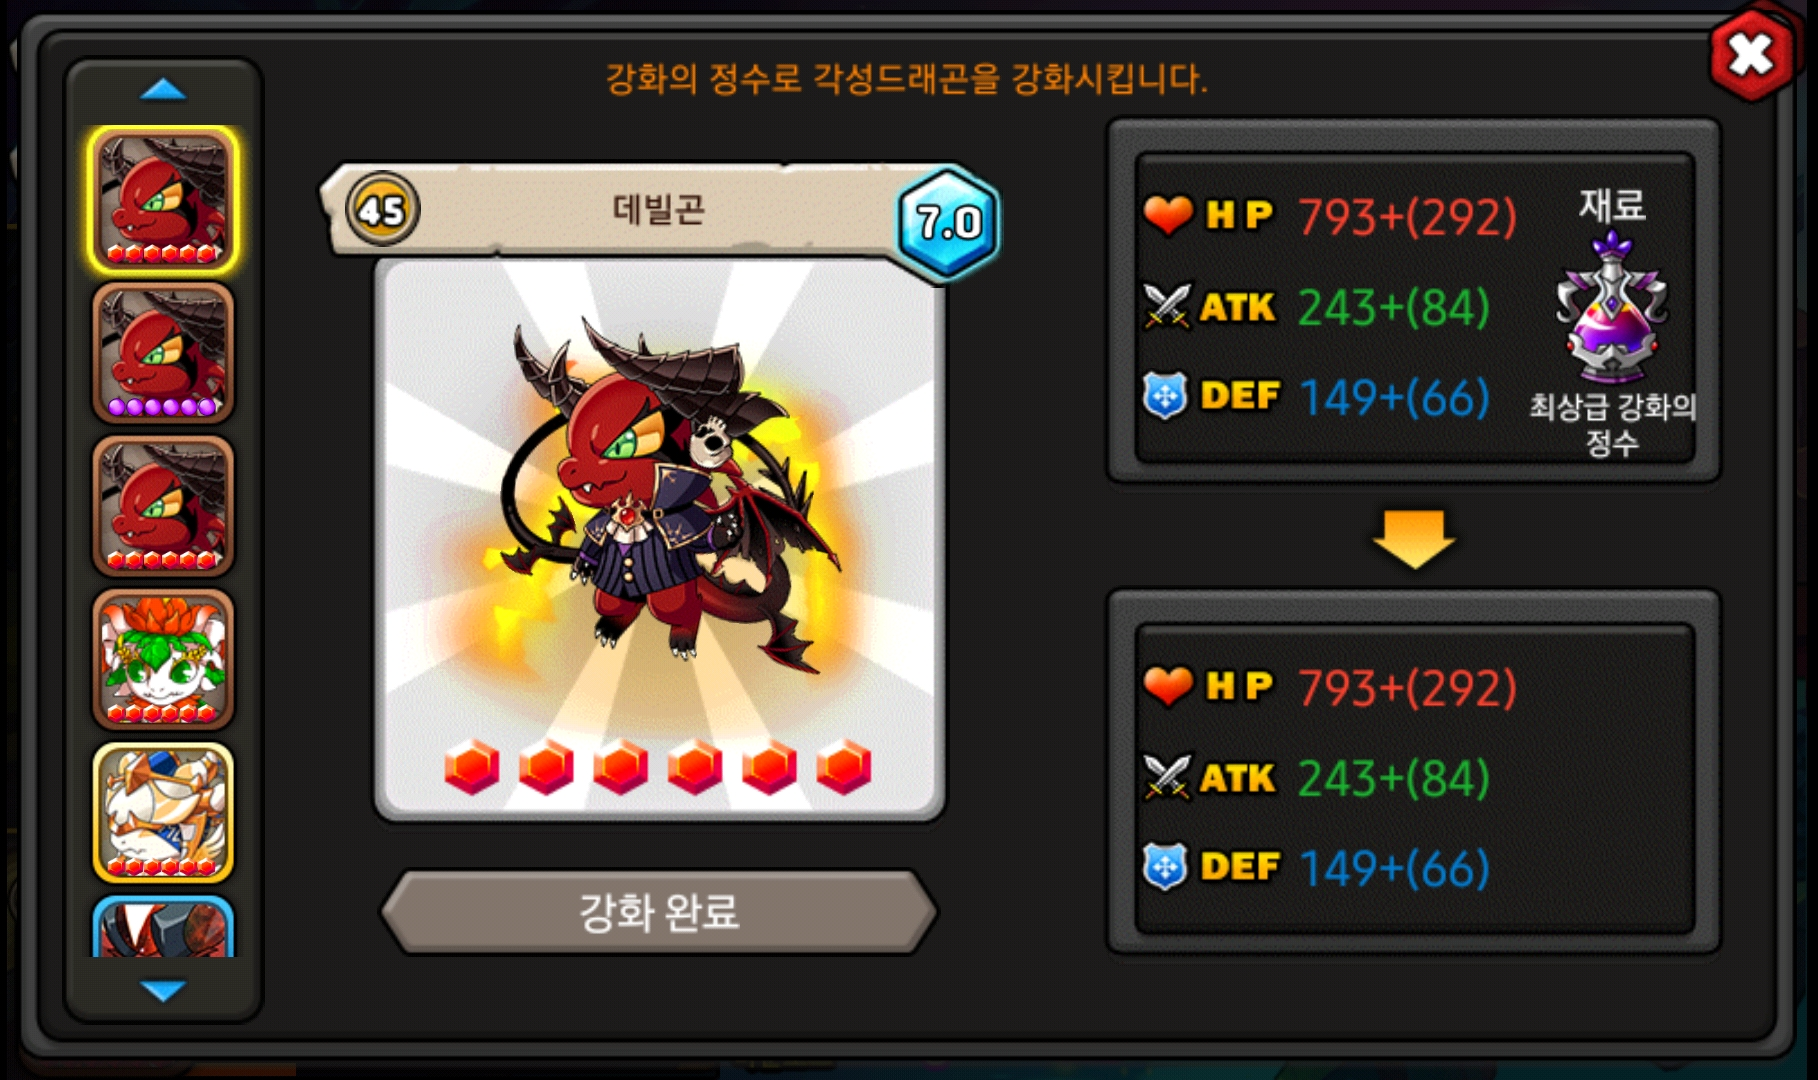Pick the partially visible blue-framed dragon

pos(163,927)
